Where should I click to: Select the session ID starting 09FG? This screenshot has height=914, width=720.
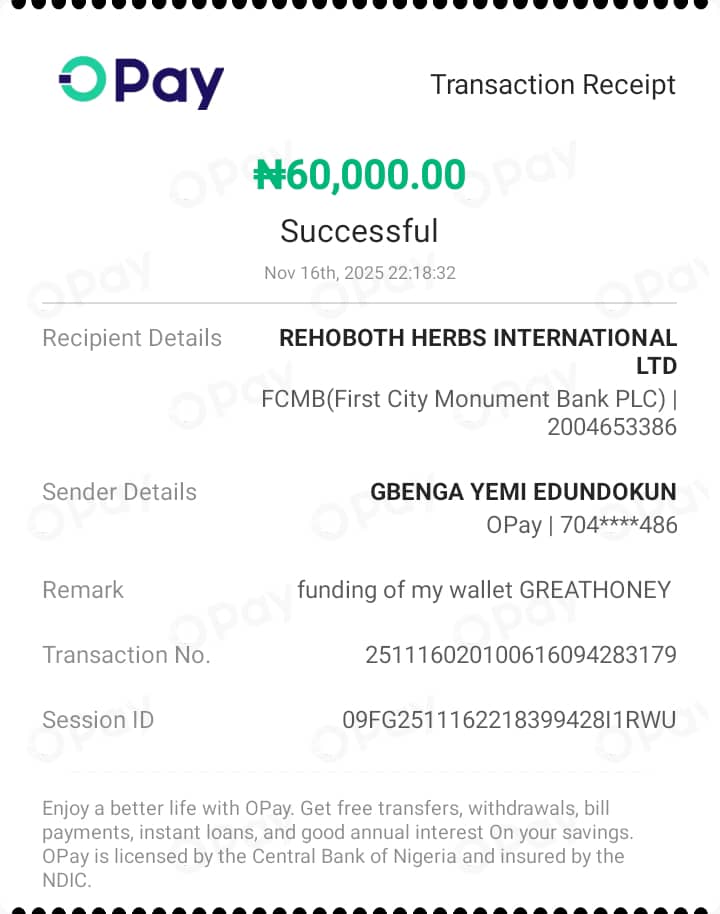509,720
